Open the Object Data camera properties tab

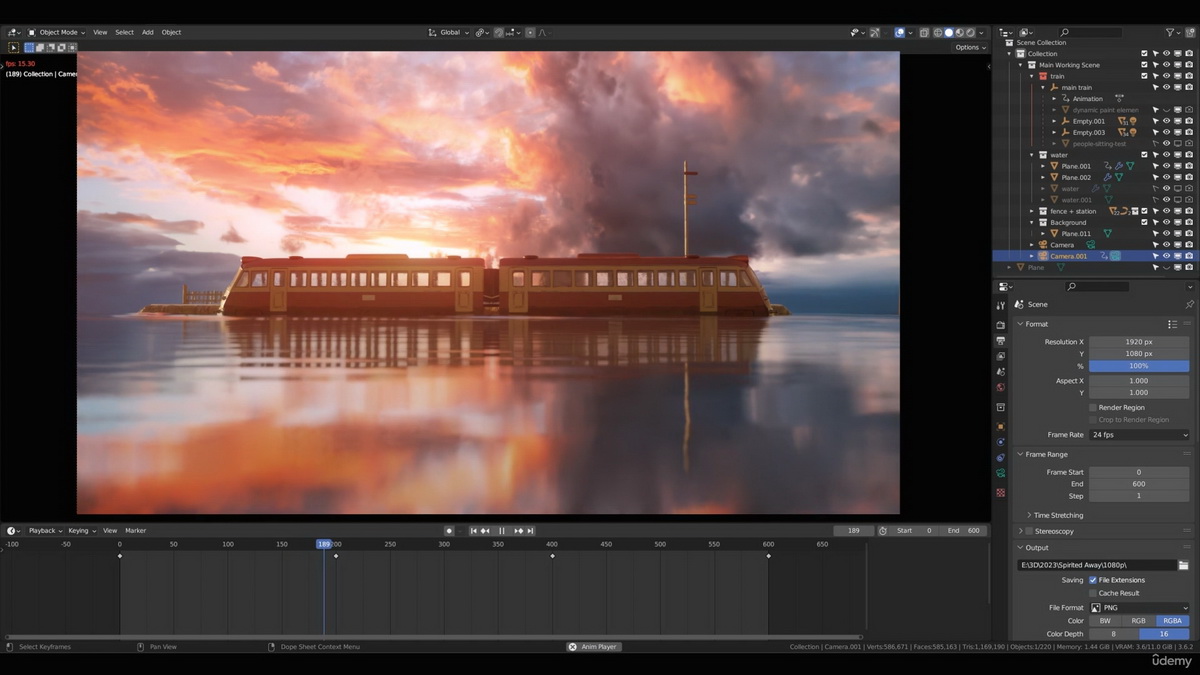click(x=1000, y=473)
